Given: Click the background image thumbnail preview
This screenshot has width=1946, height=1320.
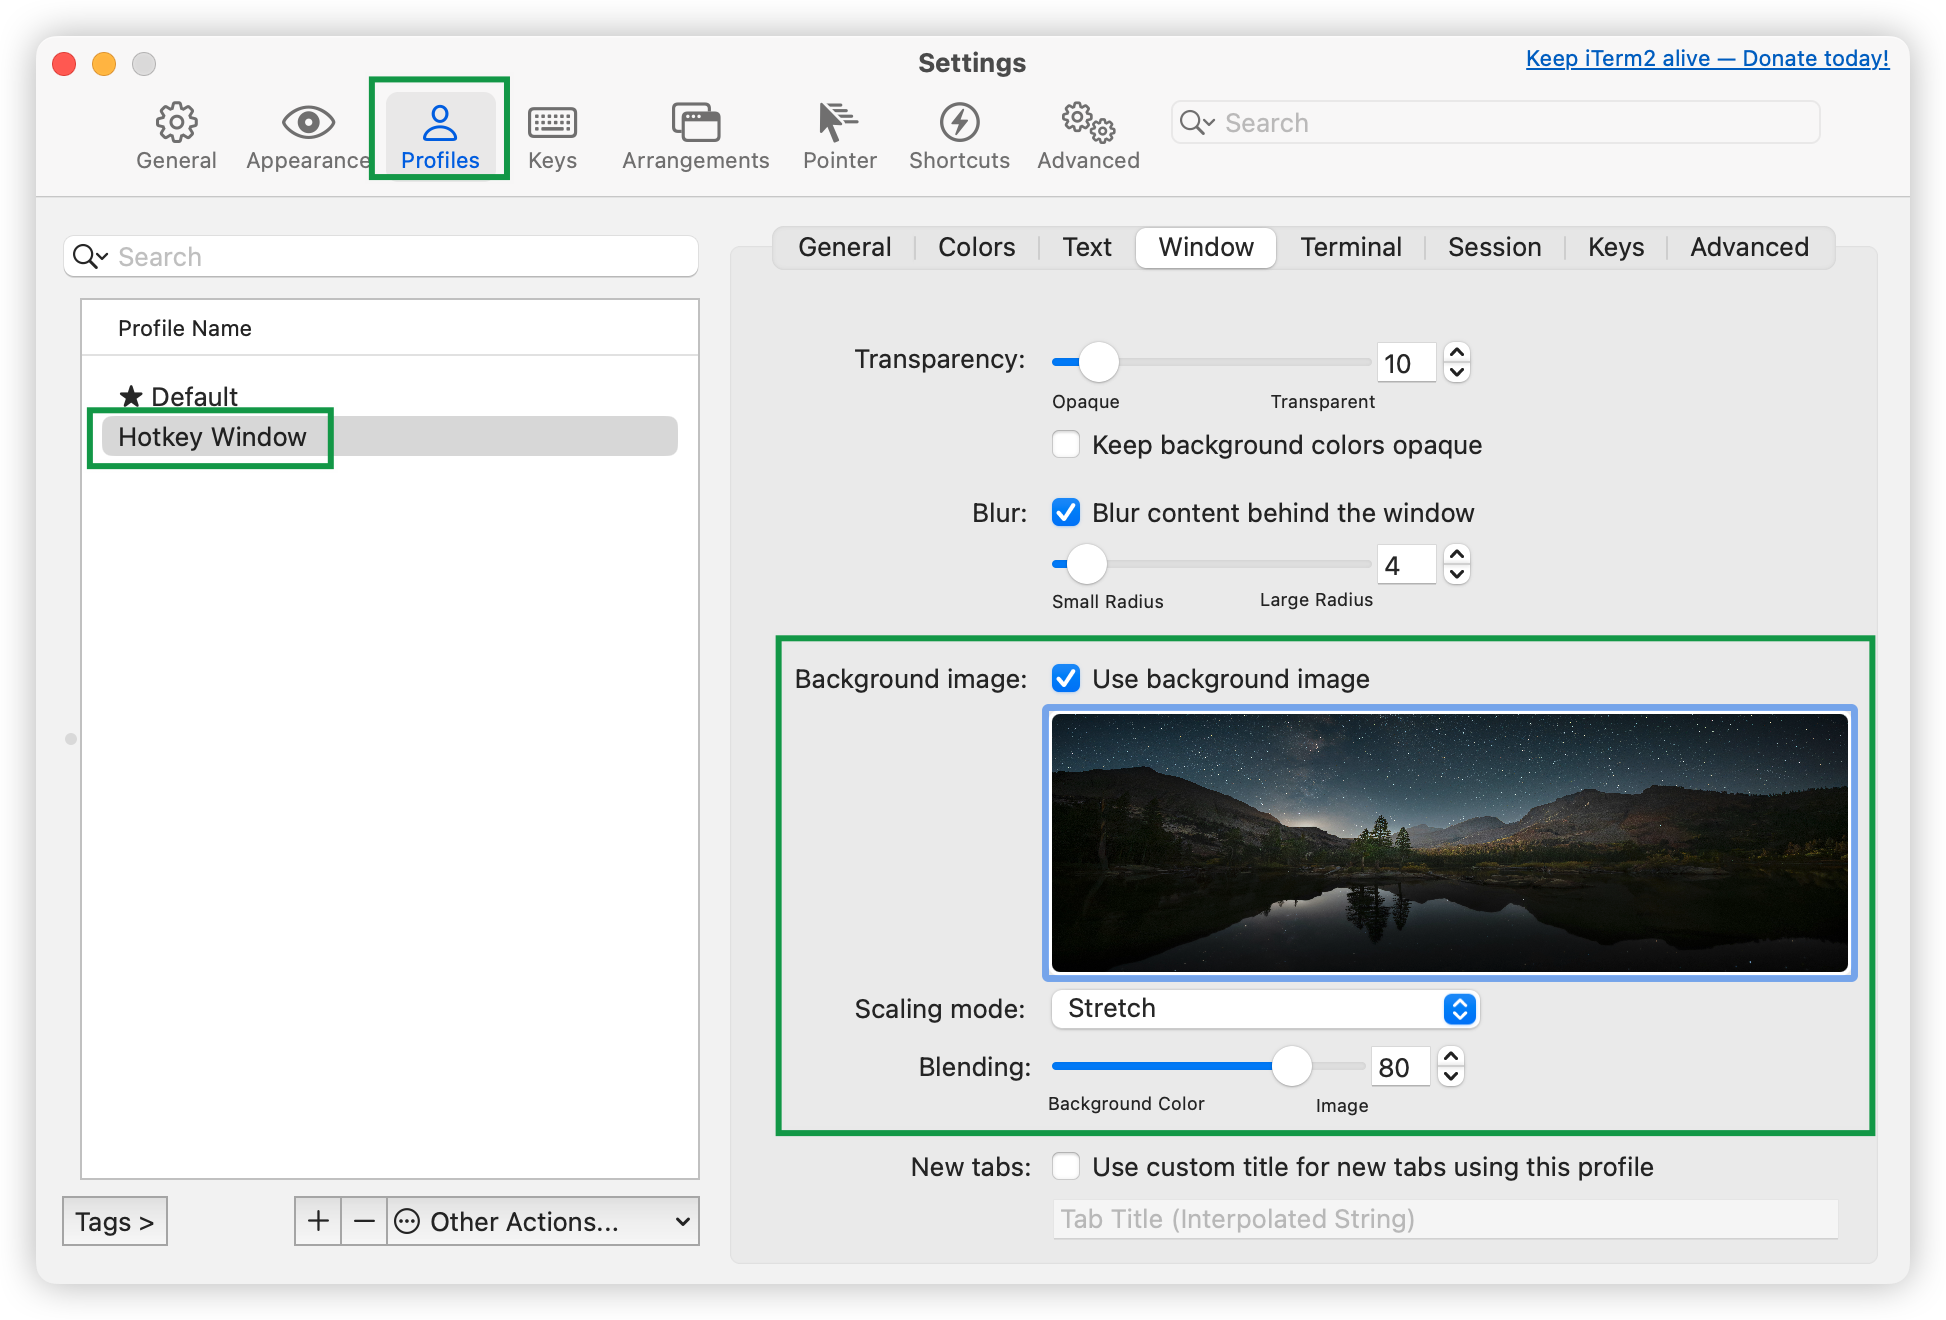Looking at the screenshot, I should coord(1449,842).
